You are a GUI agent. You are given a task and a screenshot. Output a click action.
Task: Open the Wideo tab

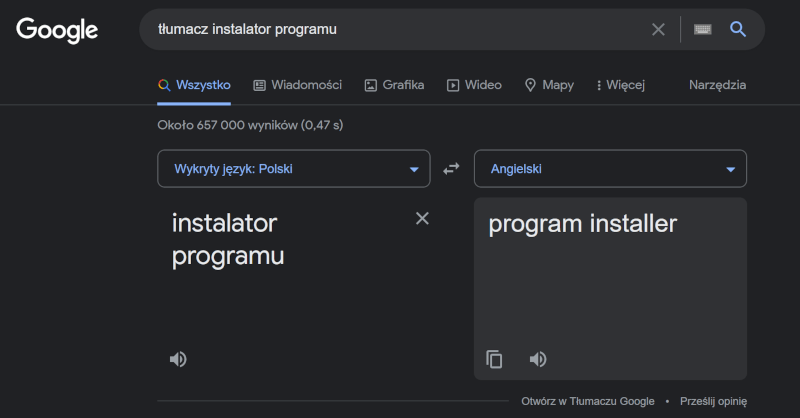(474, 85)
